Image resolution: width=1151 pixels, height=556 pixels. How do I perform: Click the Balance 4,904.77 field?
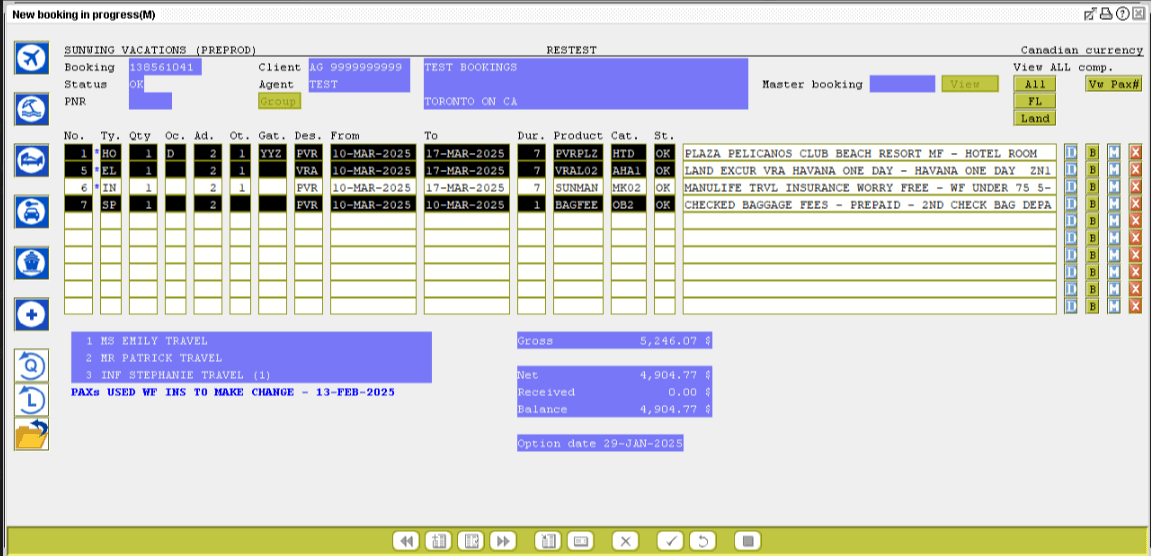coord(614,409)
